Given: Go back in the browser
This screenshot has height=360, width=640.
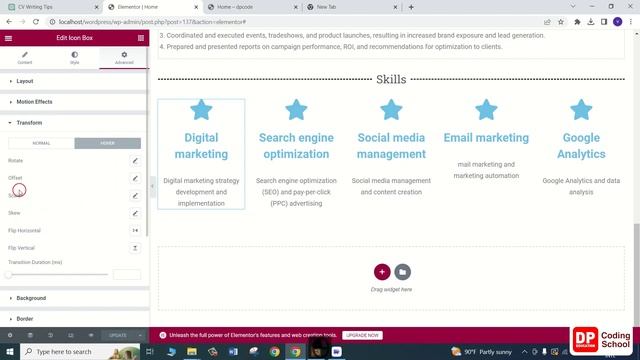Looking at the screenshot, I should [9, 22].
